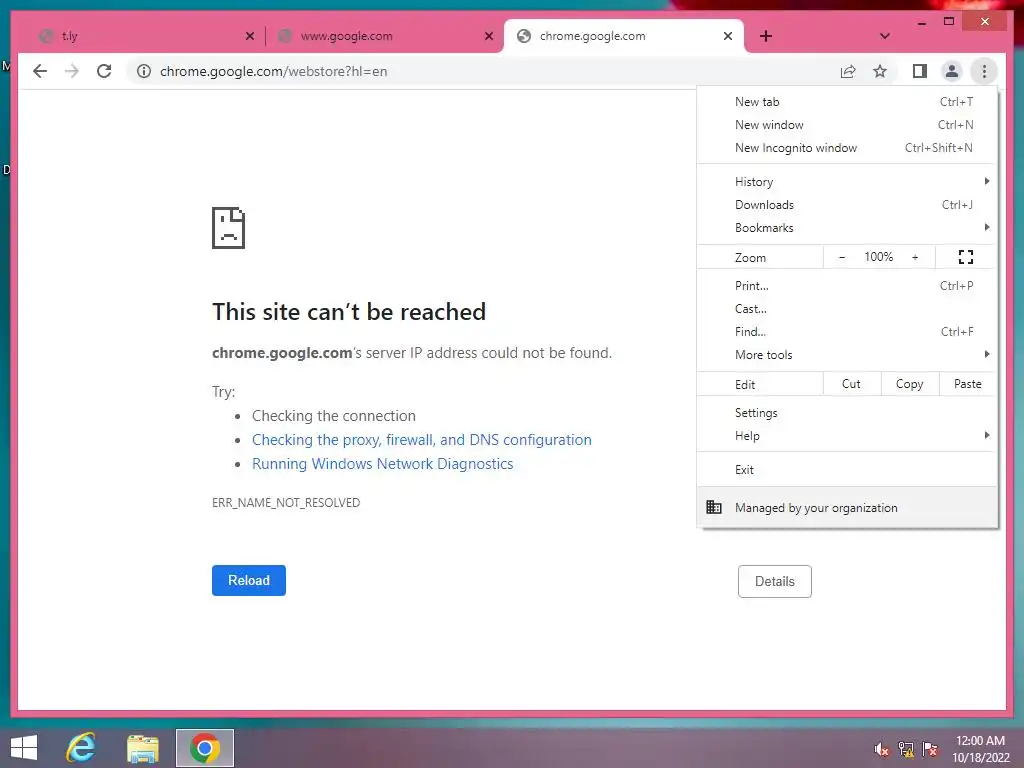
Task: Open the tab search chevron
Action: [884, 36]
